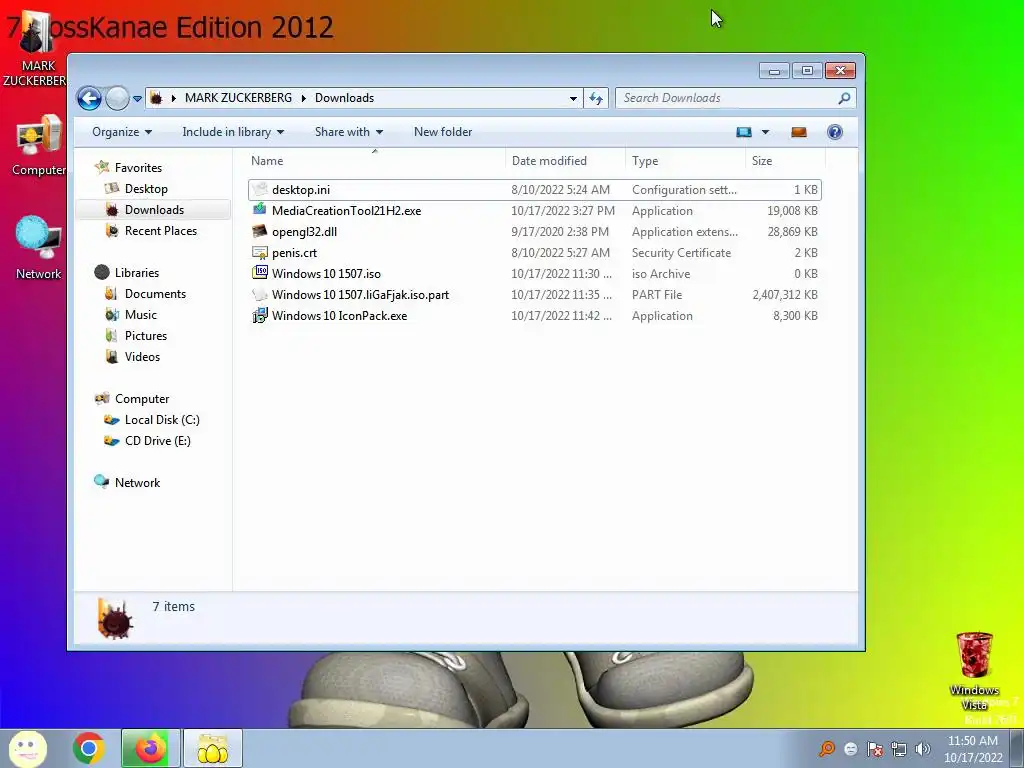Screen dimensions: 1024x768
Task: Click Favorites in the navigation pane
Action: [x=138, y=168]
